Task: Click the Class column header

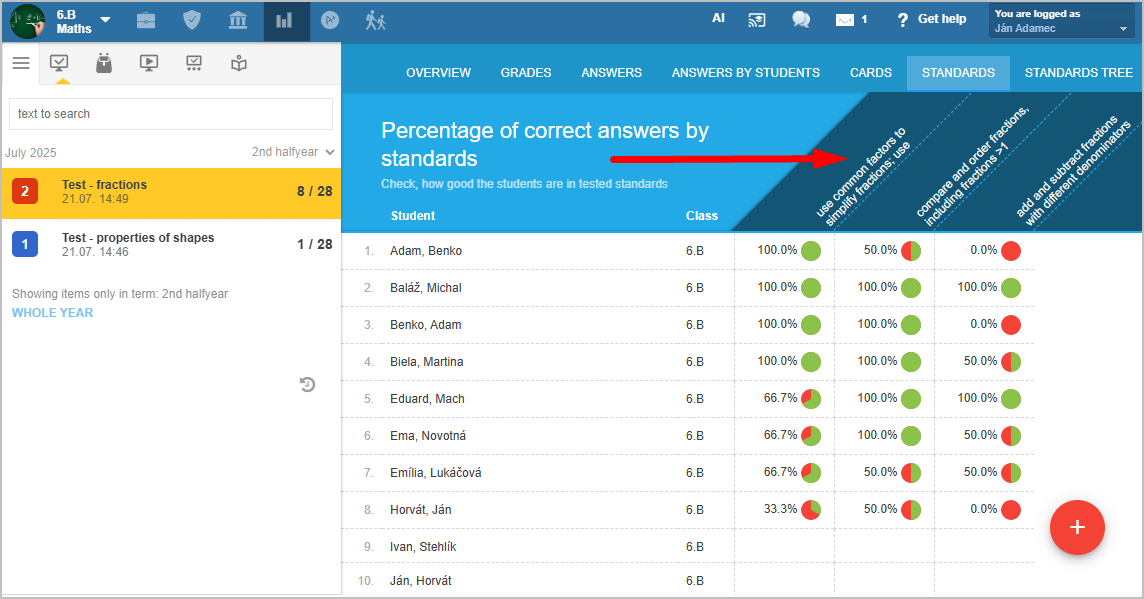Action: [702, 216]
